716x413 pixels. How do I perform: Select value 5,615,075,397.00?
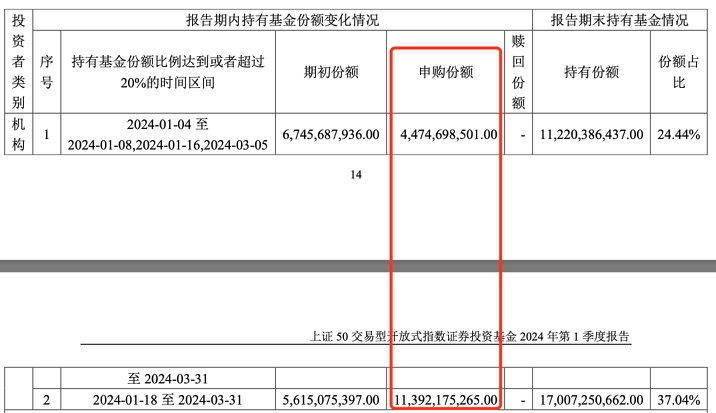(x=331, y=400)
